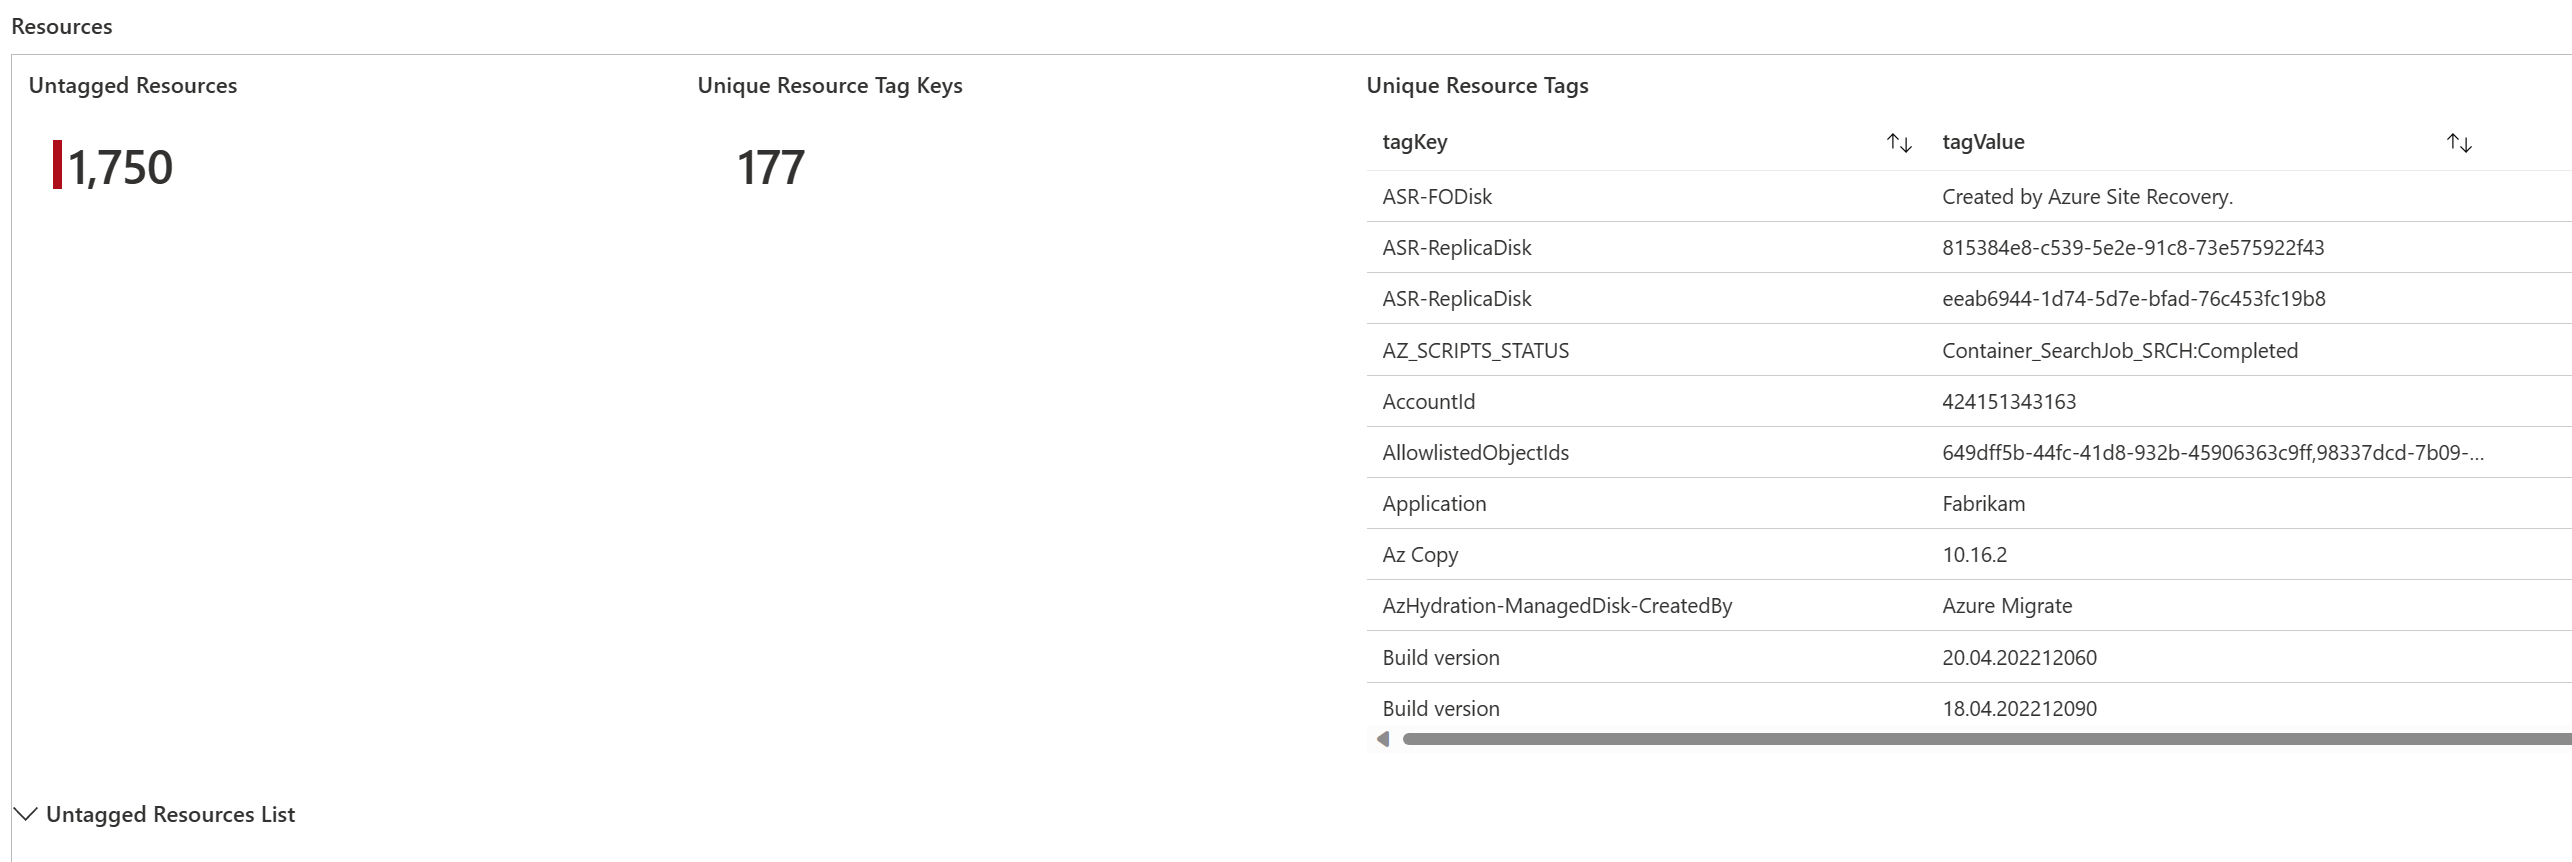Screen dimensions: 2572x862
Task: Click the 'Created by Azure Site Recovery.' value
Action: pos(2087,197)
